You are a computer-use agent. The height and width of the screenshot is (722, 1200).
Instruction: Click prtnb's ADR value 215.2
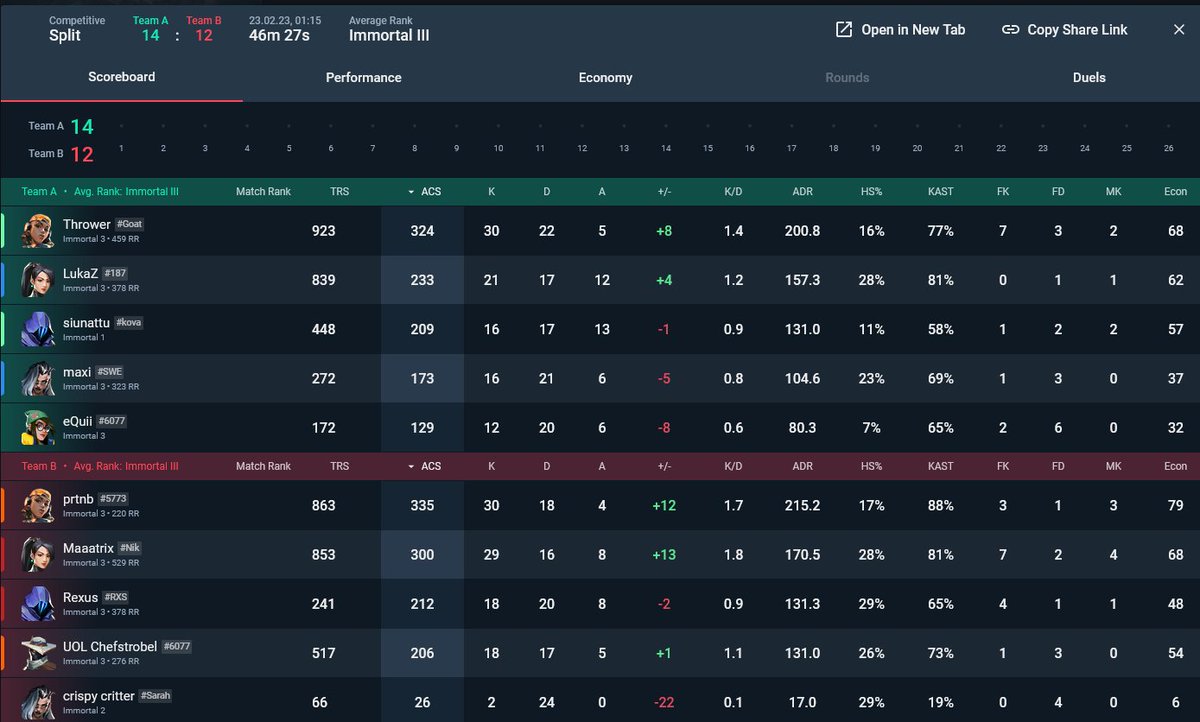802,506
